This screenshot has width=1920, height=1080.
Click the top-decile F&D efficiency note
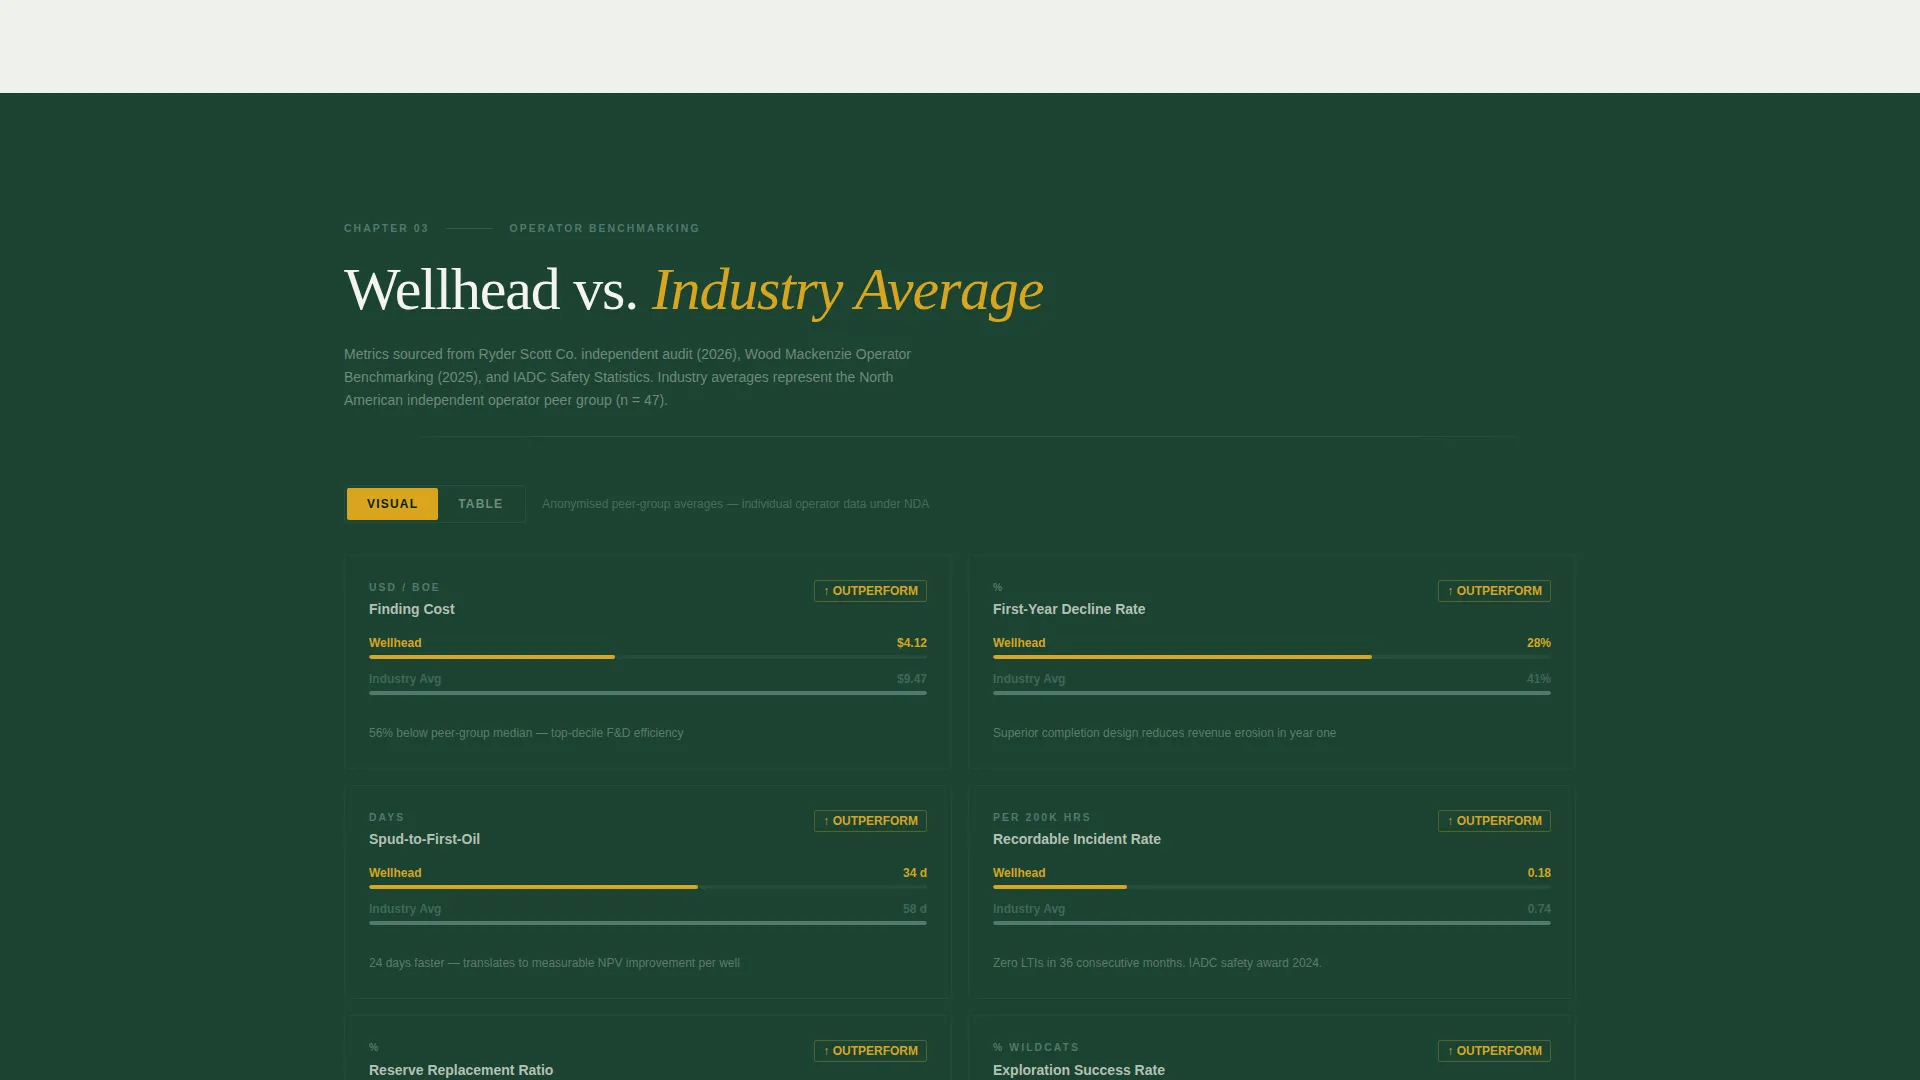pos(526,733)
